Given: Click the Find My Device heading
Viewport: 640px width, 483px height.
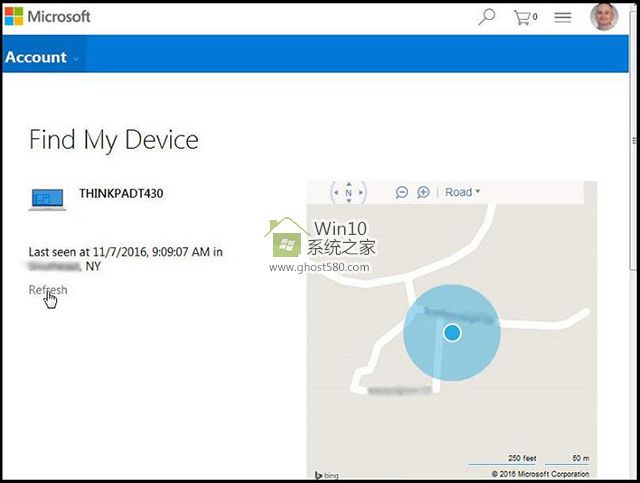Looking at the screenshot, I should (x=114, y=140).
